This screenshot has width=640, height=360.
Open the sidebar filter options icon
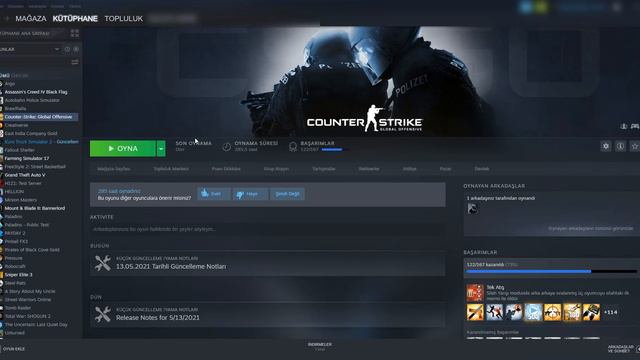point(75,62)
